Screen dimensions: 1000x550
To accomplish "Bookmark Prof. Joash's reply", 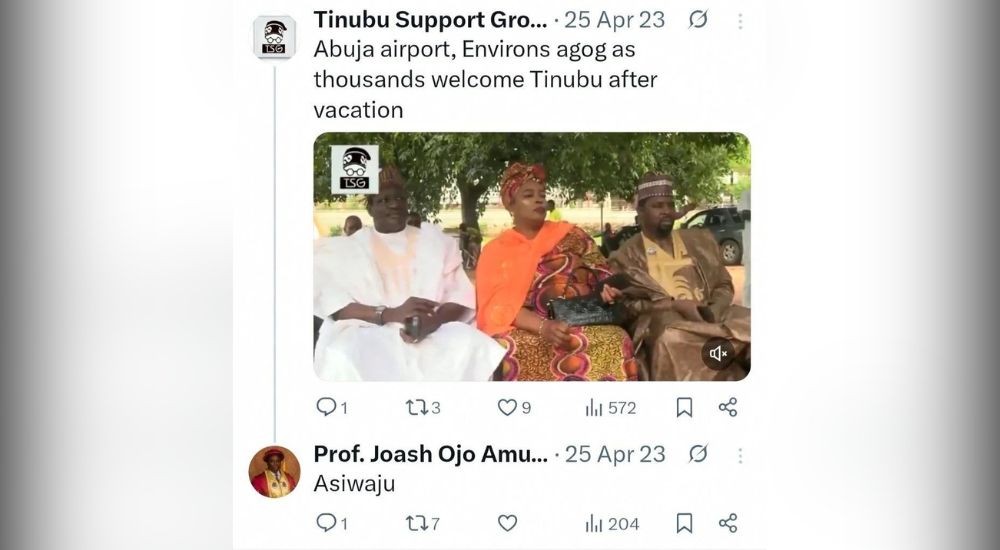I will point(684,523).
